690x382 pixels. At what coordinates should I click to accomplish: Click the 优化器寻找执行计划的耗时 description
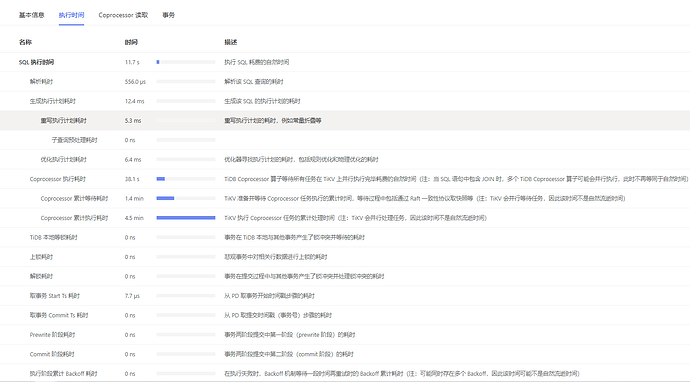coord(301,159)
